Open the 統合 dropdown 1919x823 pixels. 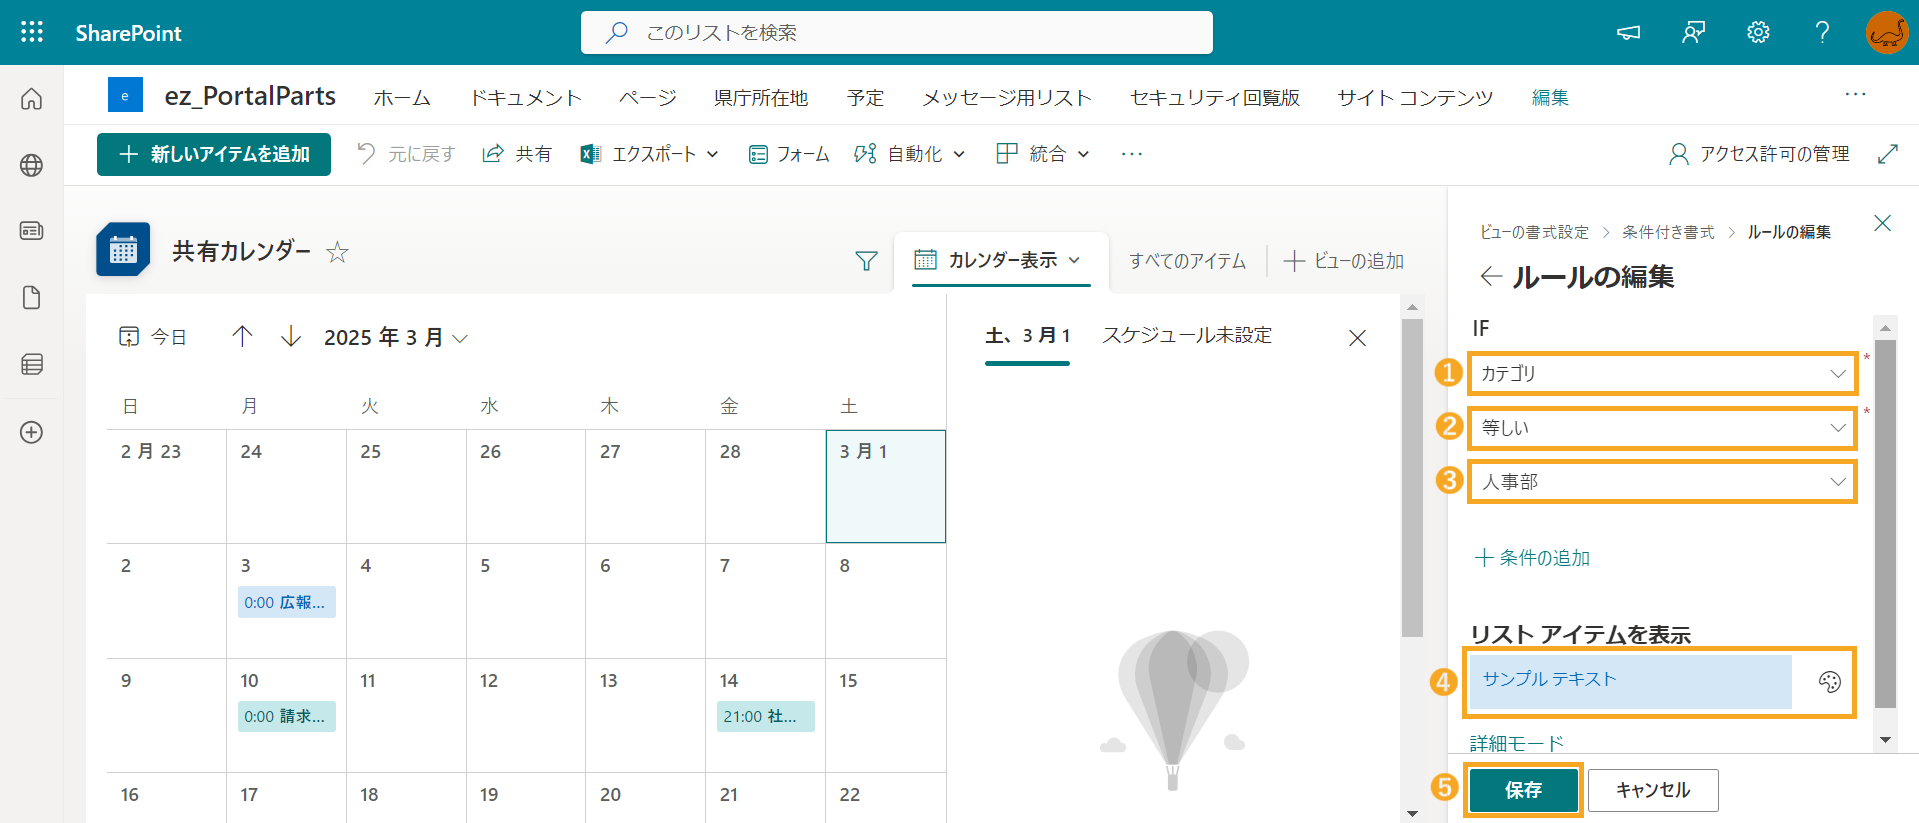point(1042,154)
